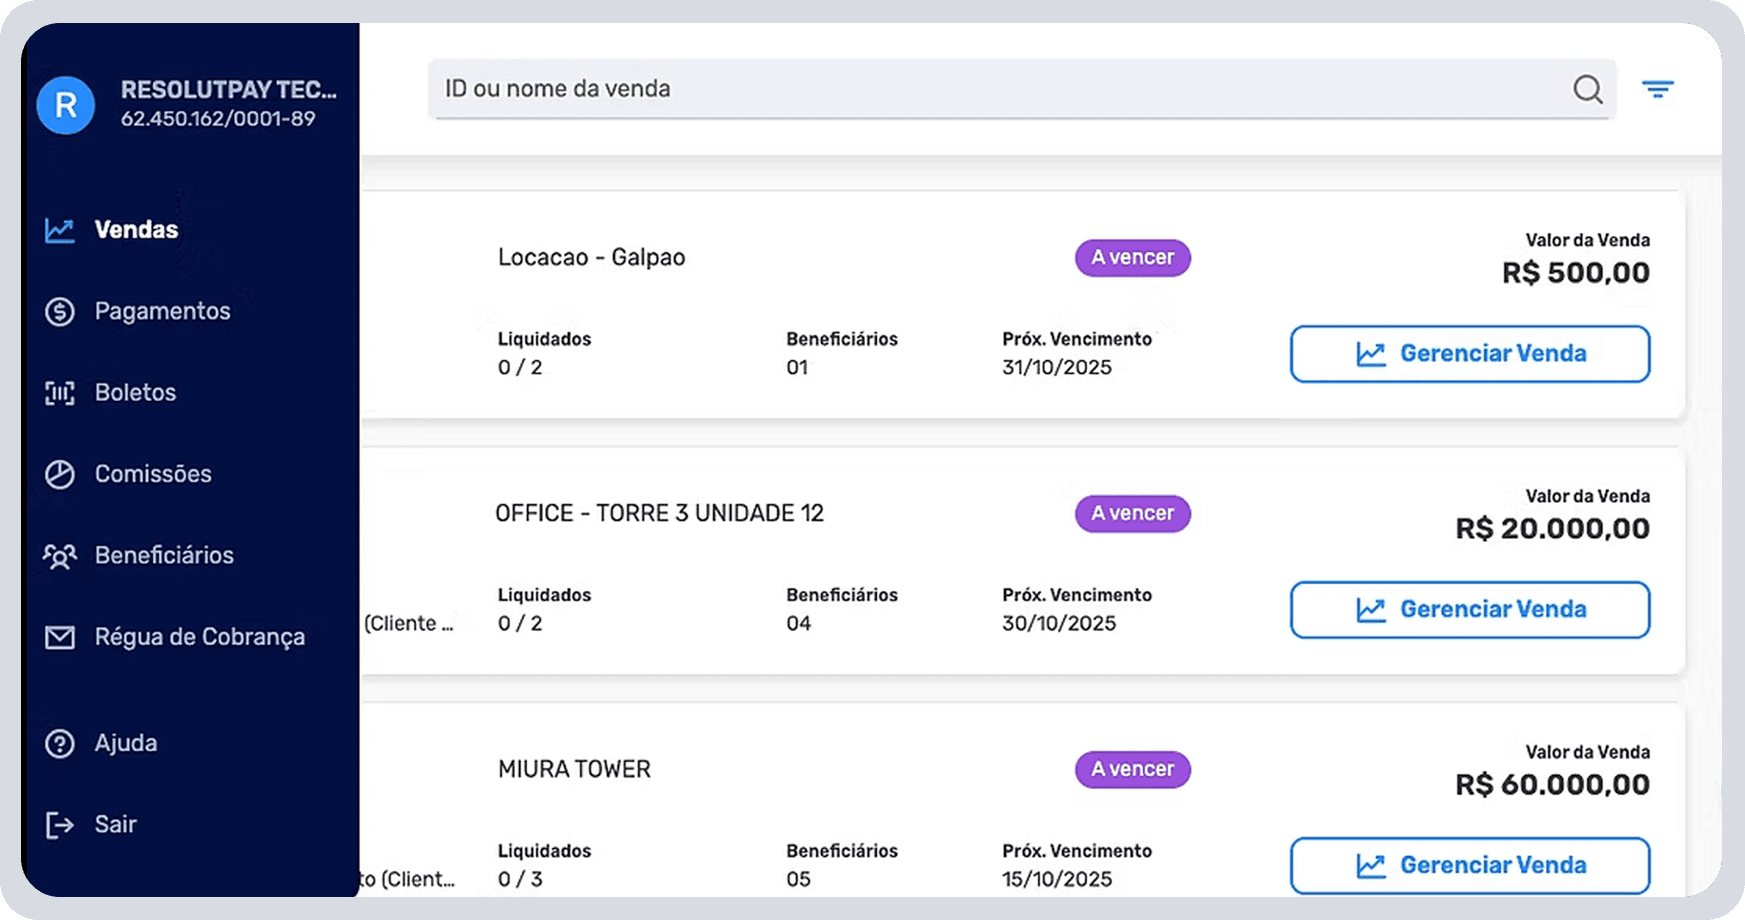
Task: Navigate to Comissões
Action: tap(153, 474)
